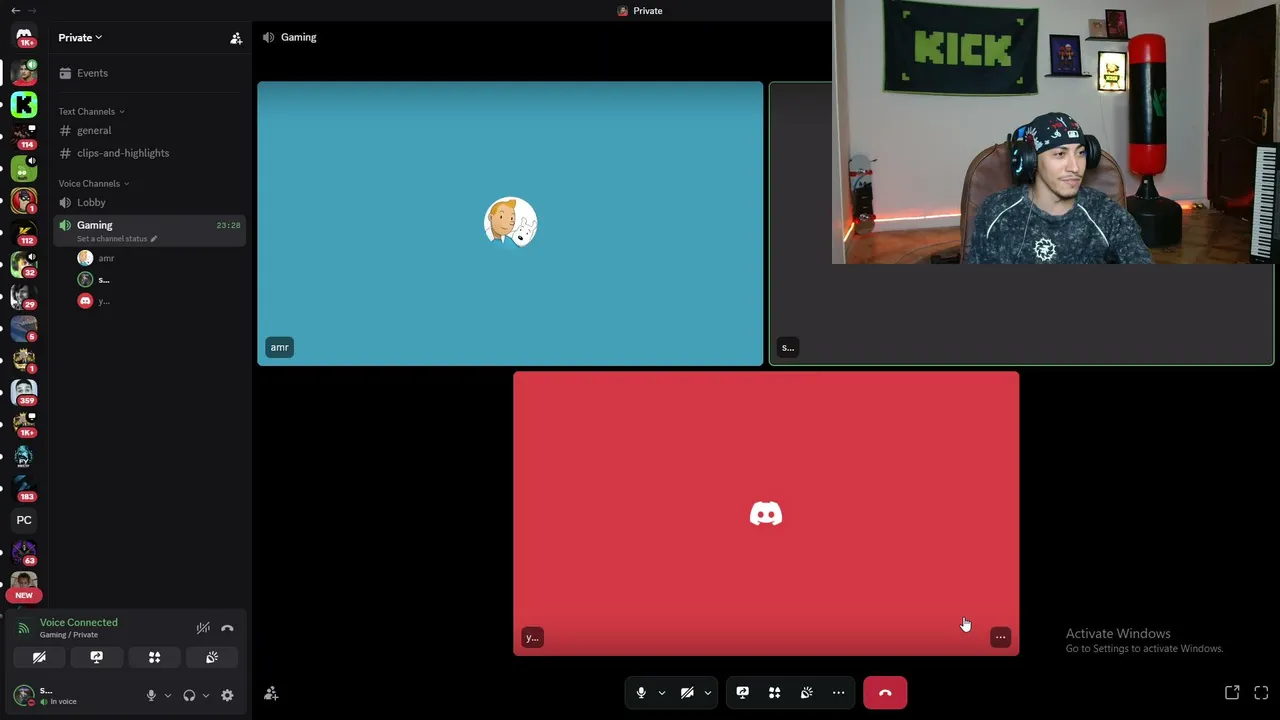Viewport: 1280px width, 720px height.
Task: Open the soundboard from the voice panel
Action: click(x=212, y=657)
